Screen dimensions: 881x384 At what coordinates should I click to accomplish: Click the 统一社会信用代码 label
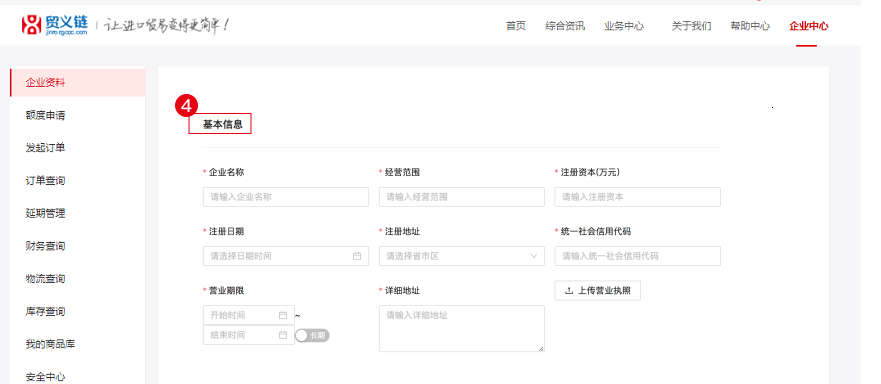point(596,231)
